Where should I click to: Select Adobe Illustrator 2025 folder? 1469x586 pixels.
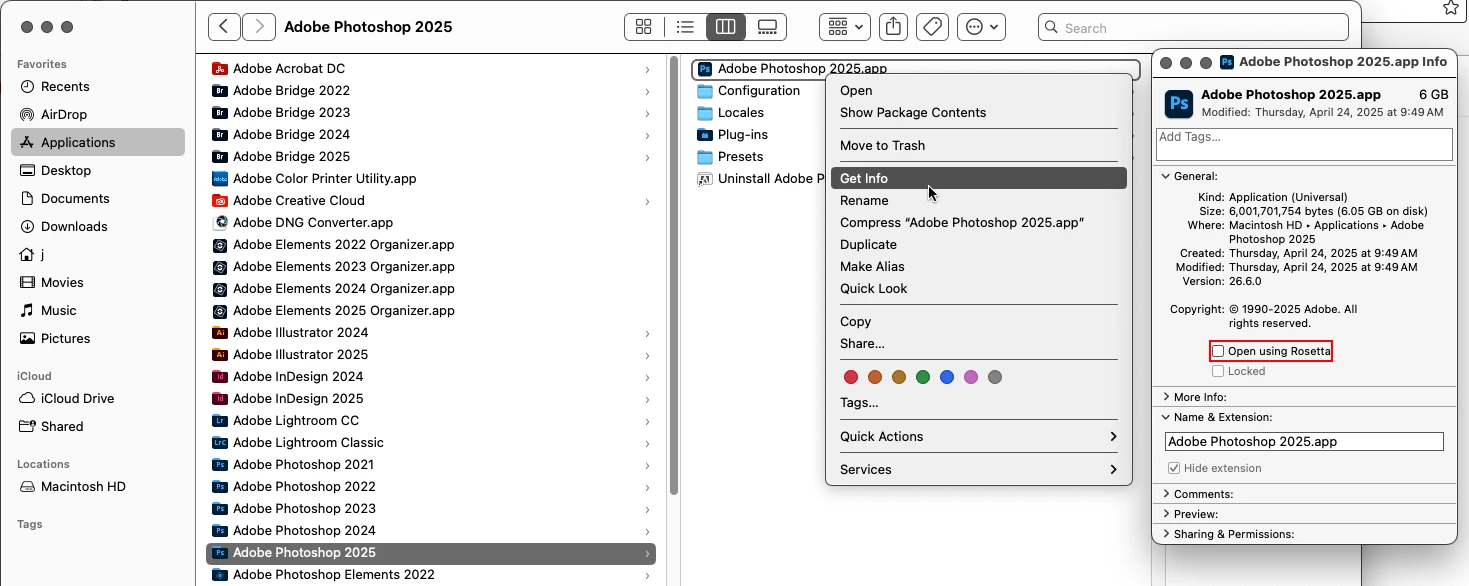click(x=431, y=354)
